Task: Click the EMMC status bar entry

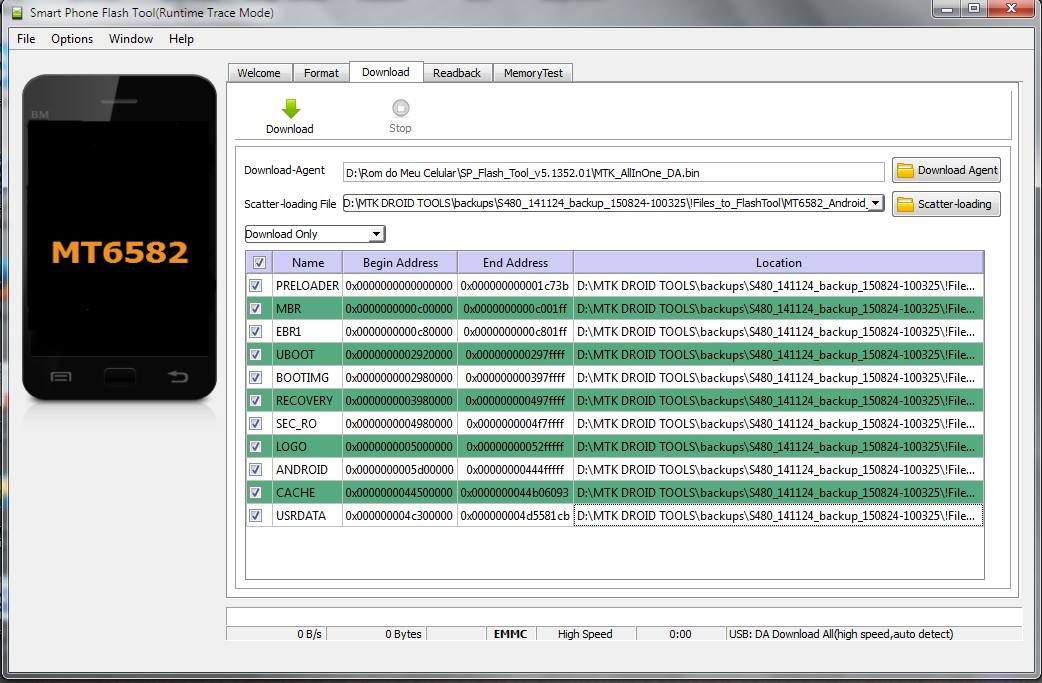Action: [510, 634]
